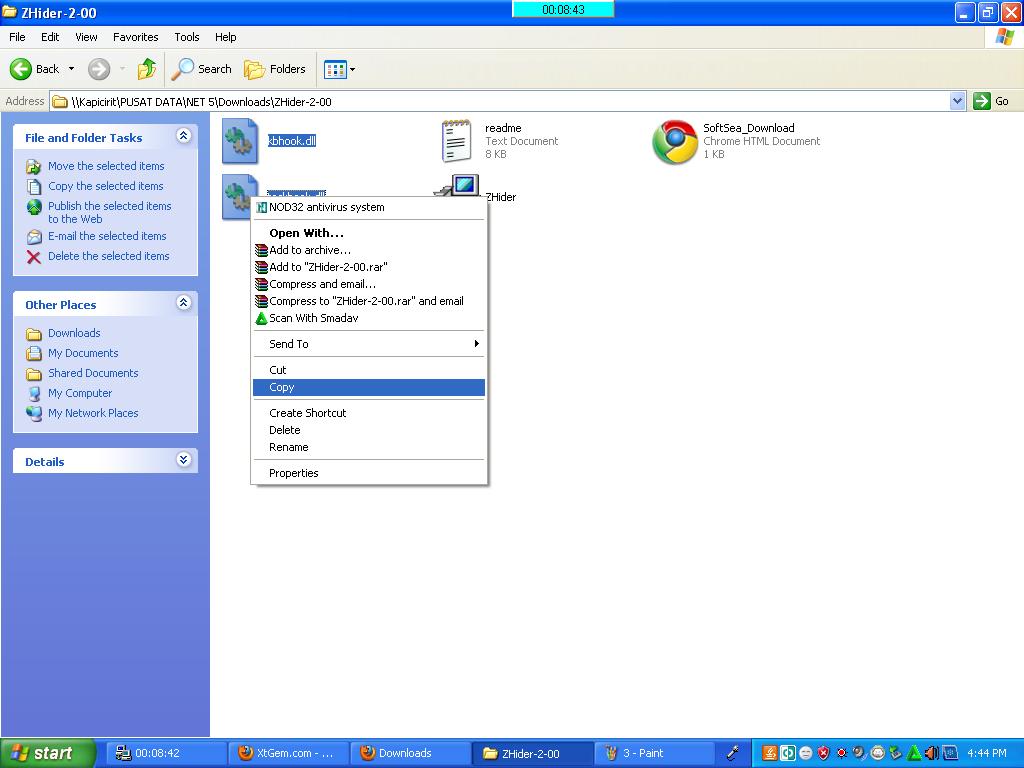The image size is (1024, 768).
Task: Choose Copy in context menu
Action: pyautogui.click(x=369, y=387)
